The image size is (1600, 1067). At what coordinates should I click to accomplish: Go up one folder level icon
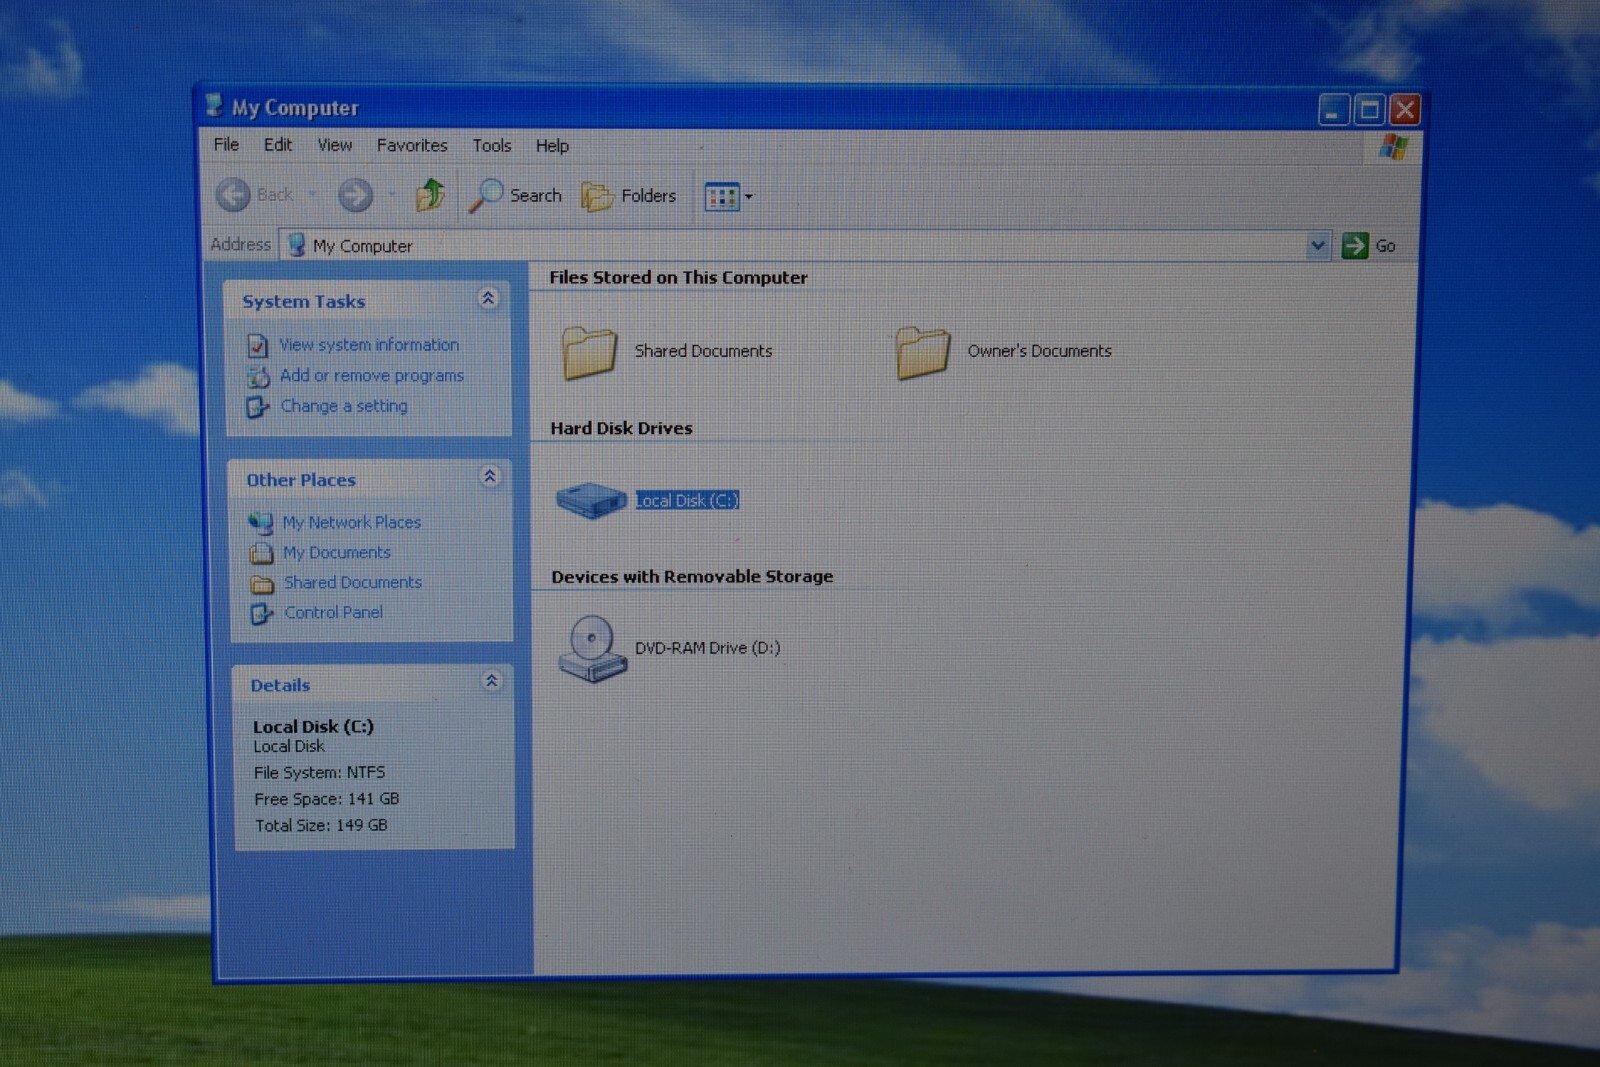(x=430, y=194)
